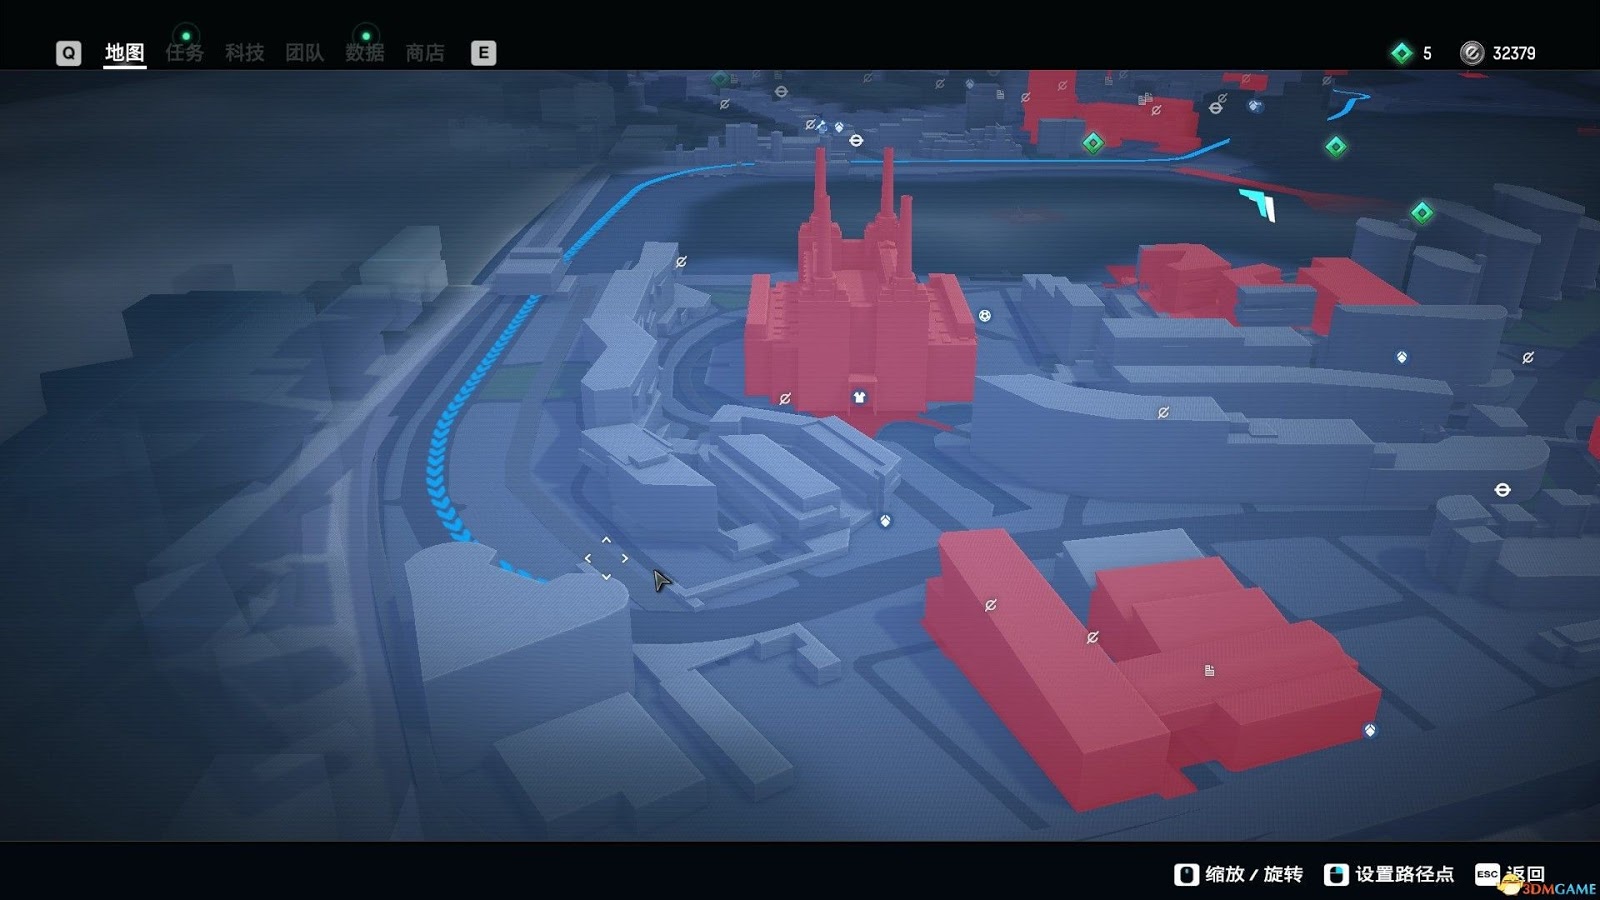
Task: Select the Underground marker at the top right riverbank
Action: pos(1215,108)
